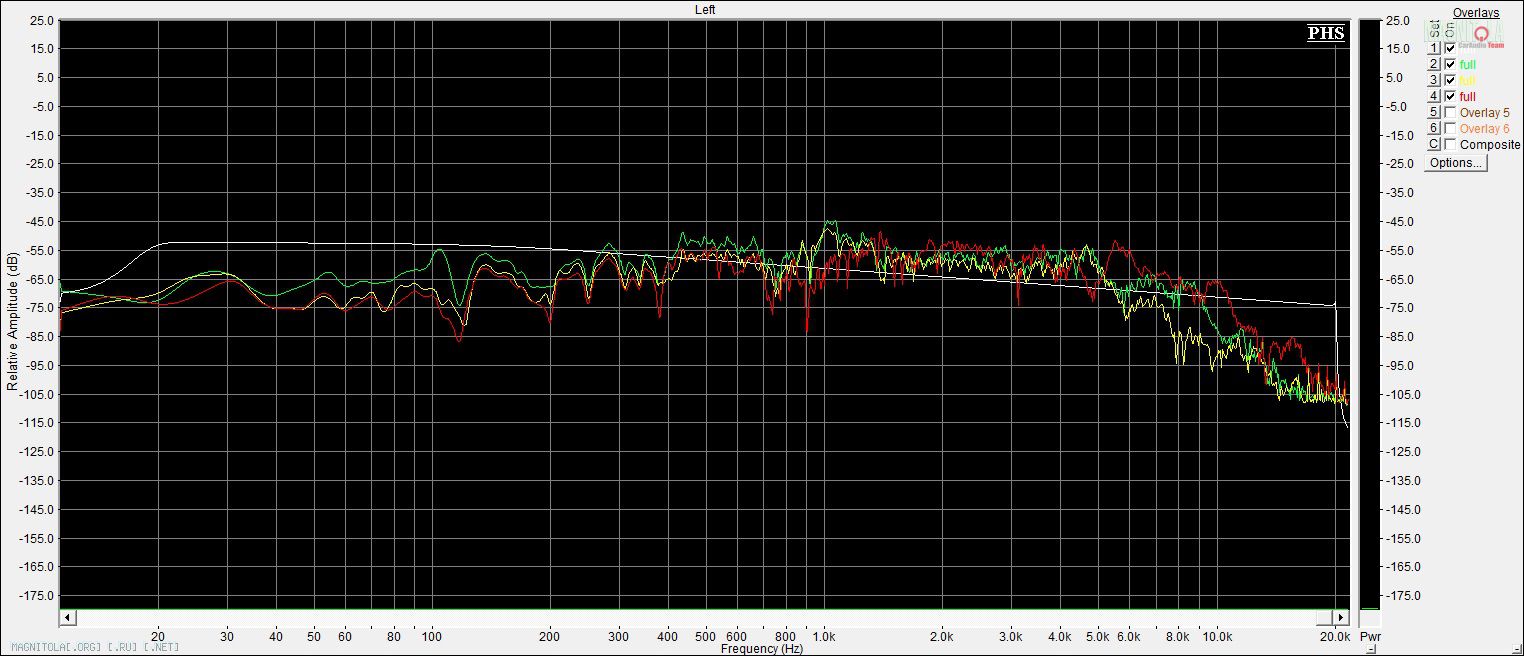Screen dimensions: 1524x656
Task: Click the Set button for overlay 1
Action: (1433, 48)
